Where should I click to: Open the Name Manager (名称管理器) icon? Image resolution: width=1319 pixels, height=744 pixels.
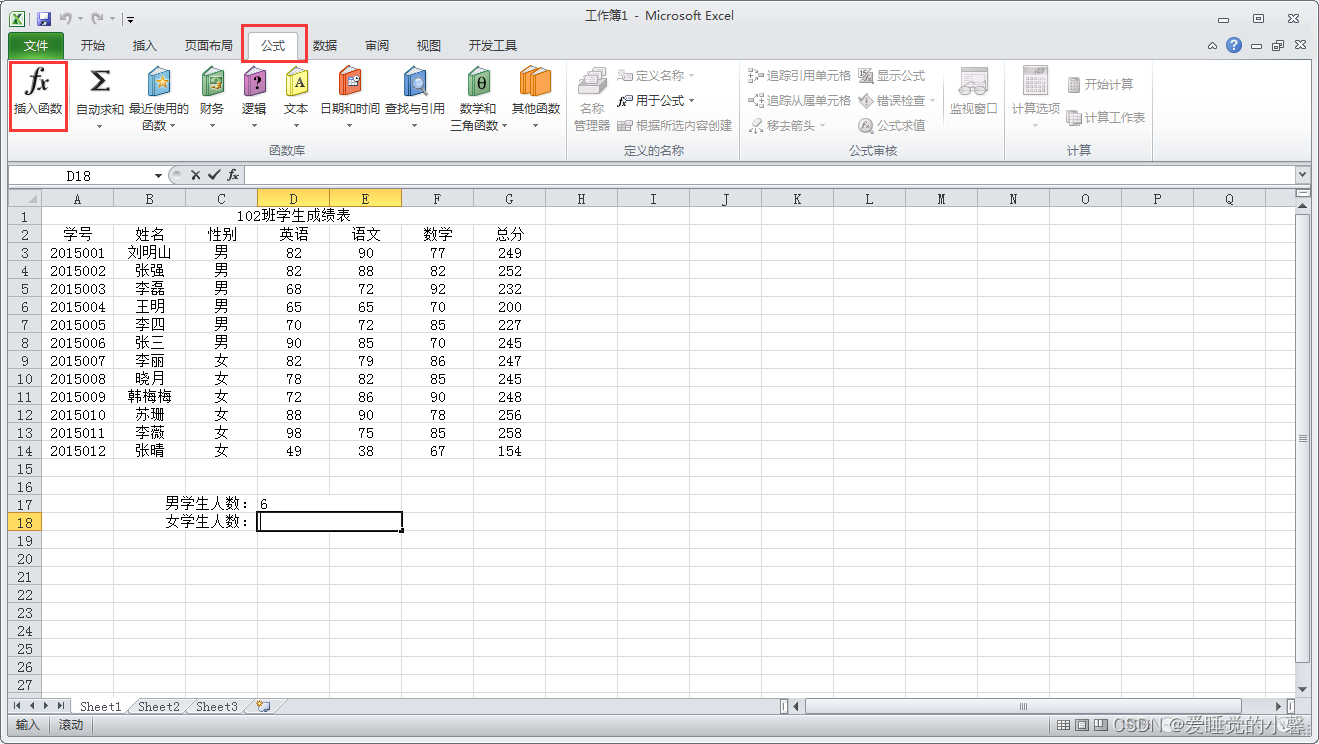[592, 82]
